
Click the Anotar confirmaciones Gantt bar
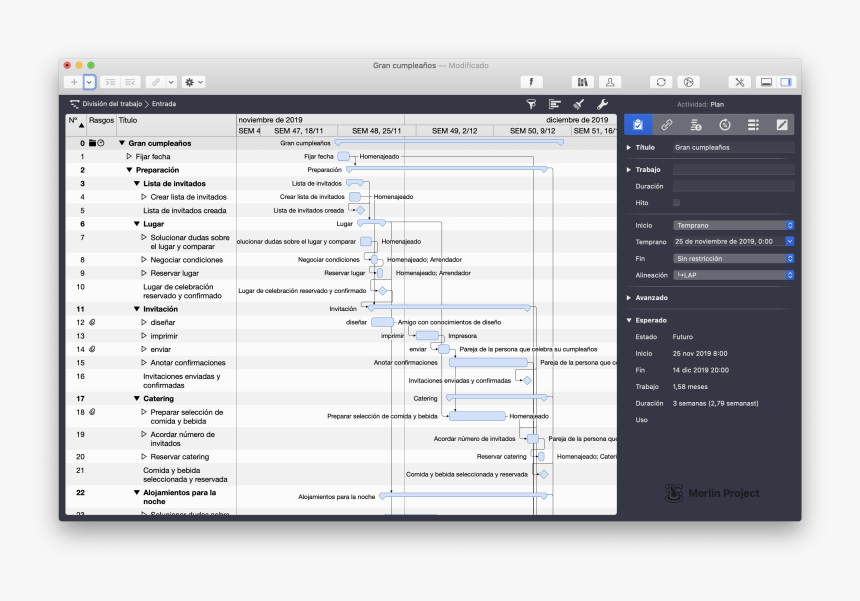[x=488, y=362]
